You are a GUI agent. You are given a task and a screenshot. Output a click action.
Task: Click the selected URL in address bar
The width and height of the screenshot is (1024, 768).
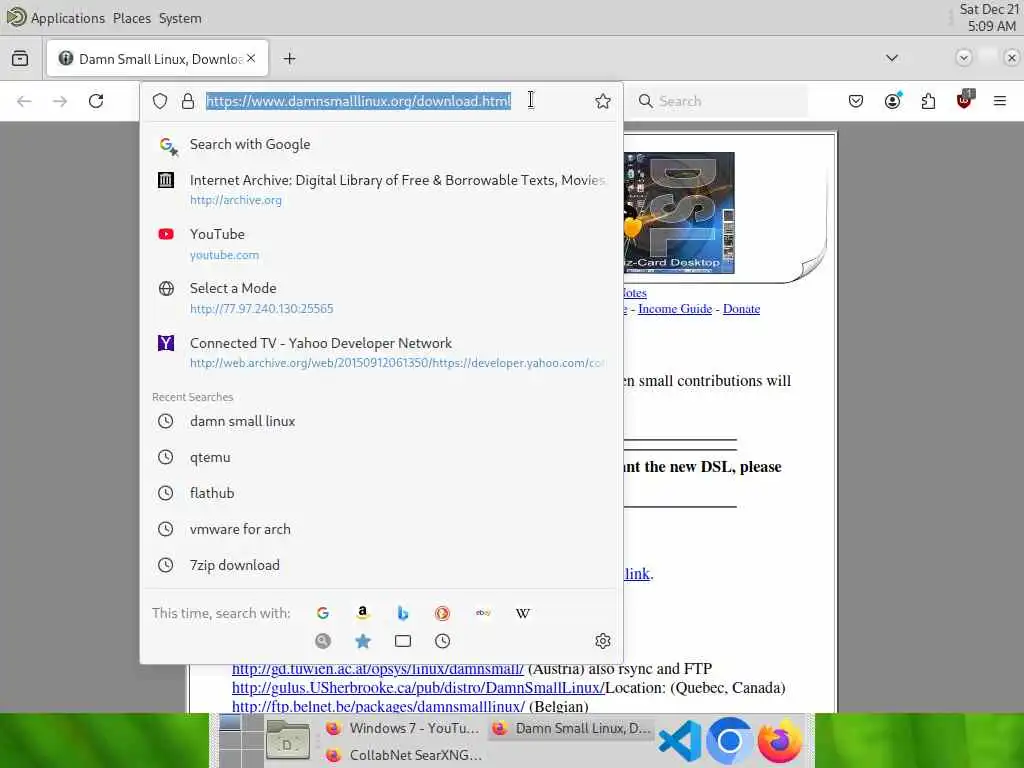359,101
